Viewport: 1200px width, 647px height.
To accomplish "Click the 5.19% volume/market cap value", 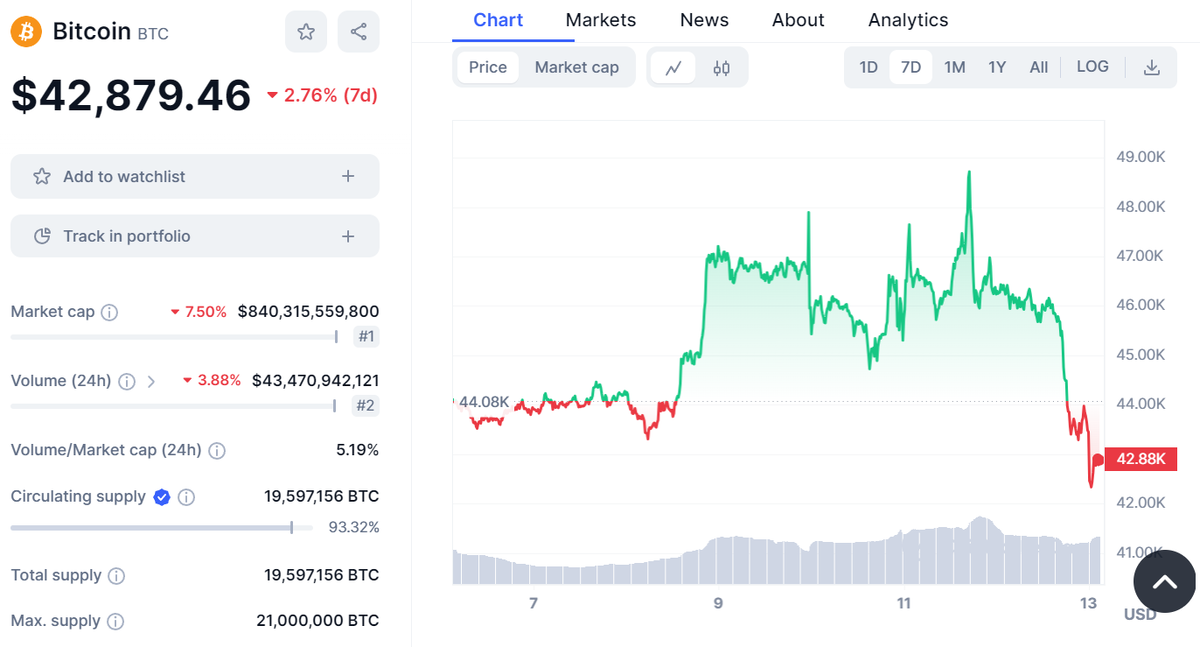I will (358, 450).
